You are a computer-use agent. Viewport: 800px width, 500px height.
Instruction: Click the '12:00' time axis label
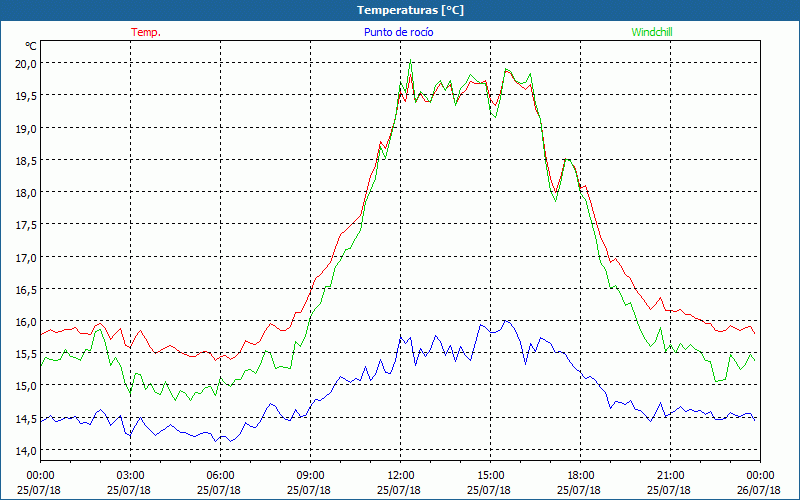pos(401,476)
